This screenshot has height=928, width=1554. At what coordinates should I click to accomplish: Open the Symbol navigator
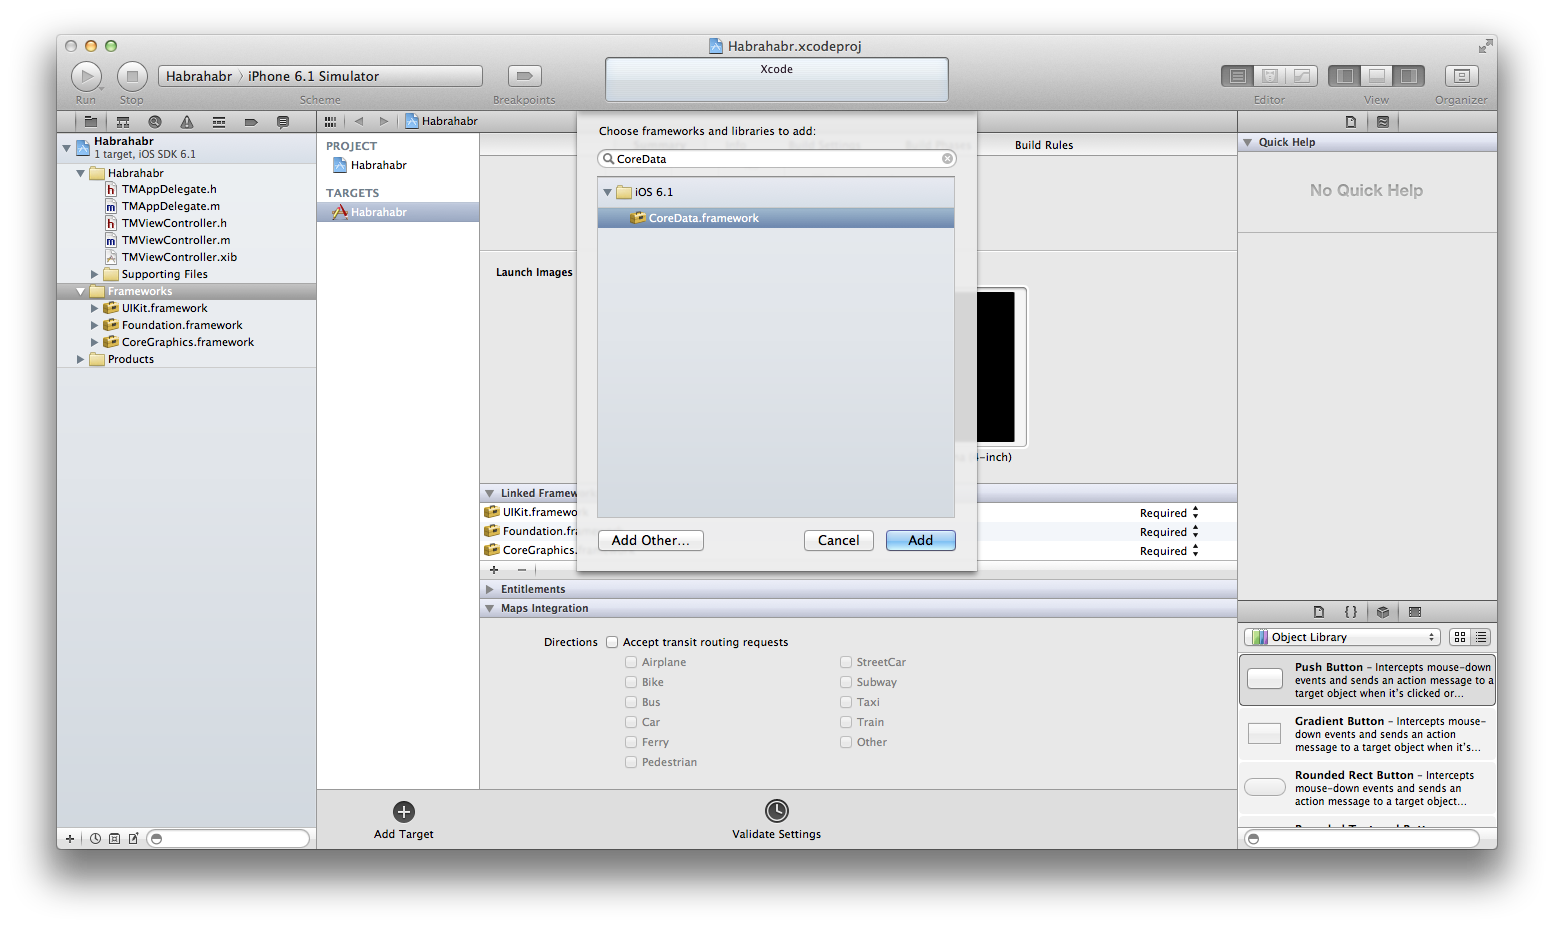pos(122,121)
